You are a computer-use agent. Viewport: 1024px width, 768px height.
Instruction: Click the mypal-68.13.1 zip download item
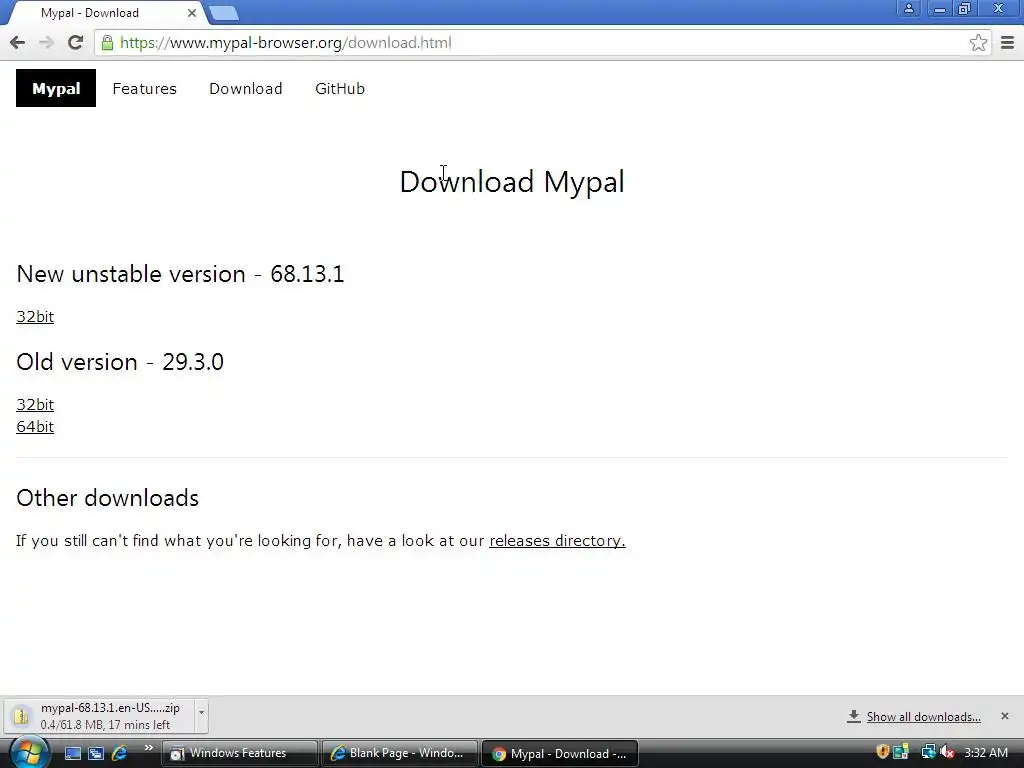(99, 716)
